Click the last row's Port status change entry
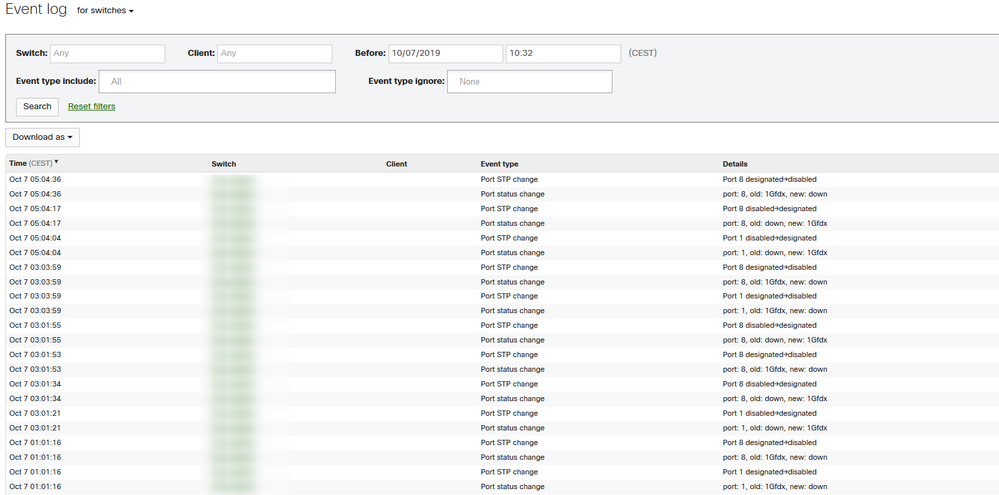This screenshot has width=999, height=495. point(512,486)
